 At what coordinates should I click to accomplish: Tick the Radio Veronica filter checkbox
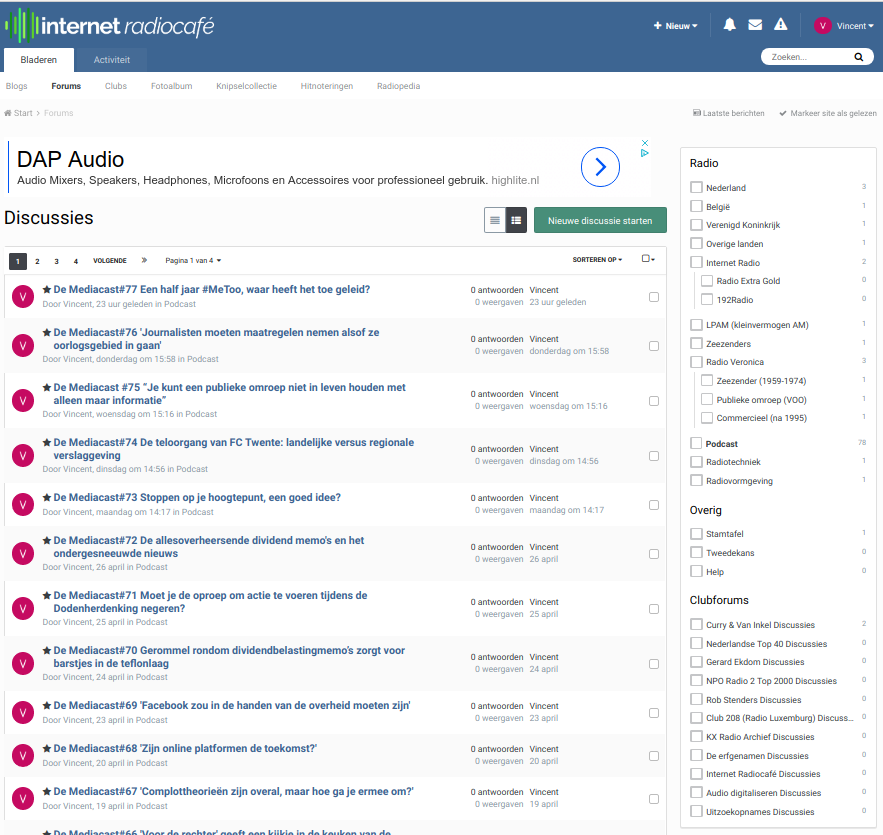tap(696, 362)
